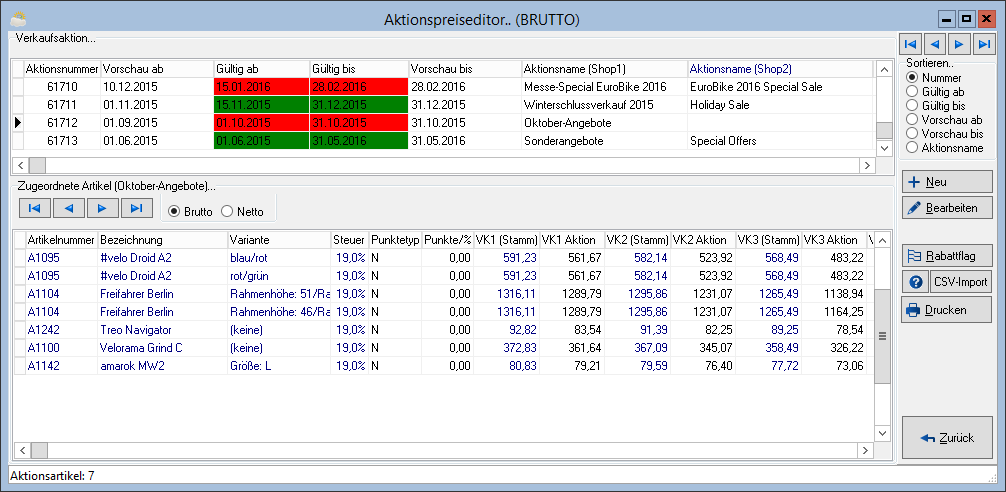The height and width of the screenshot is (492, 1006).
Task: Go to next sales action record
Action: (x=959, y=44)
